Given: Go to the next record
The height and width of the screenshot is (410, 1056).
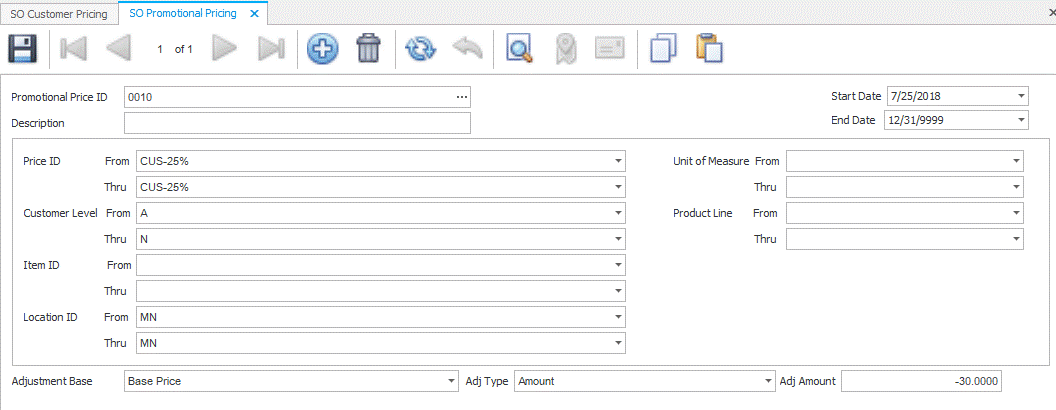Looking at the screenshot, I should [x=225, y=49].
